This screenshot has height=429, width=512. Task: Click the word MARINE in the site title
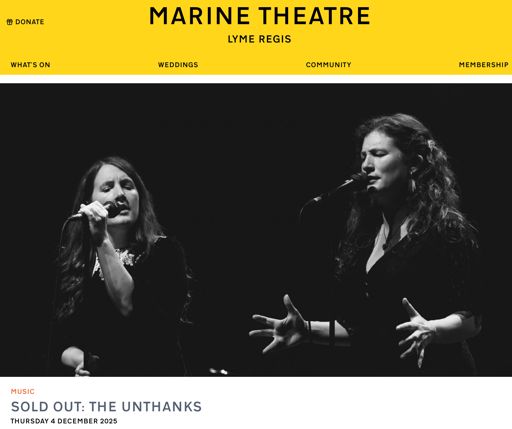point(199,16)
